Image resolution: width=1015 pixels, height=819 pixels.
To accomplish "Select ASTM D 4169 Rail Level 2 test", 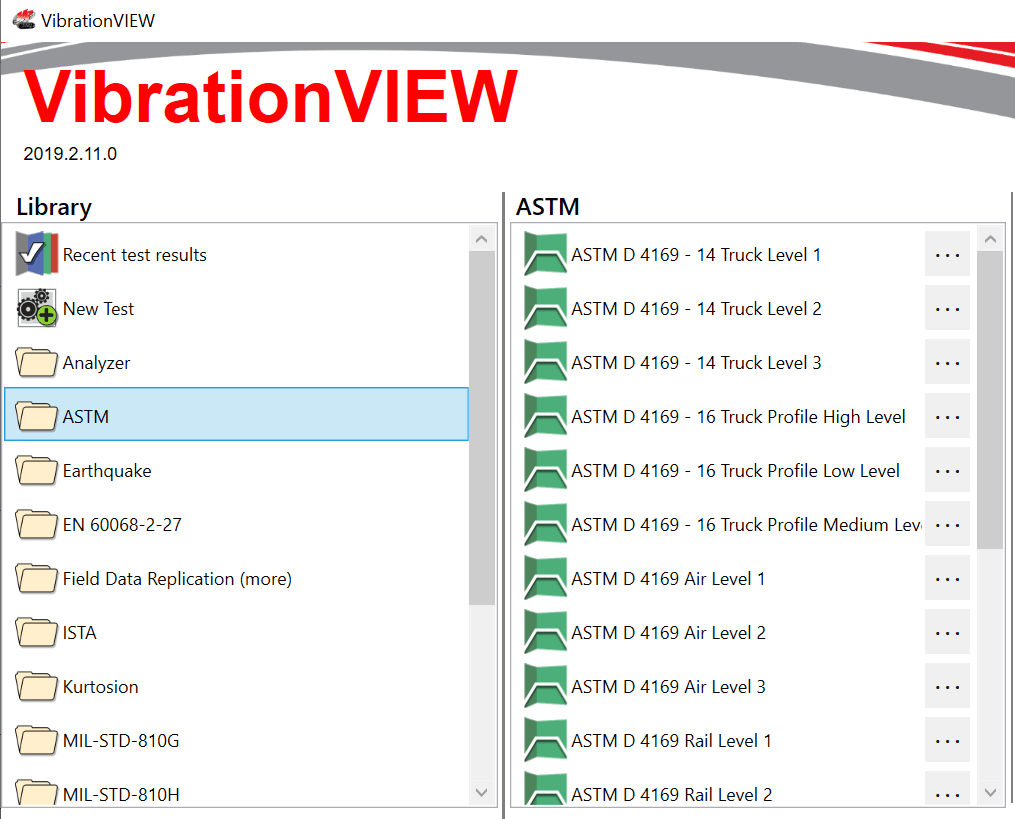I will (x=671, y=794).
